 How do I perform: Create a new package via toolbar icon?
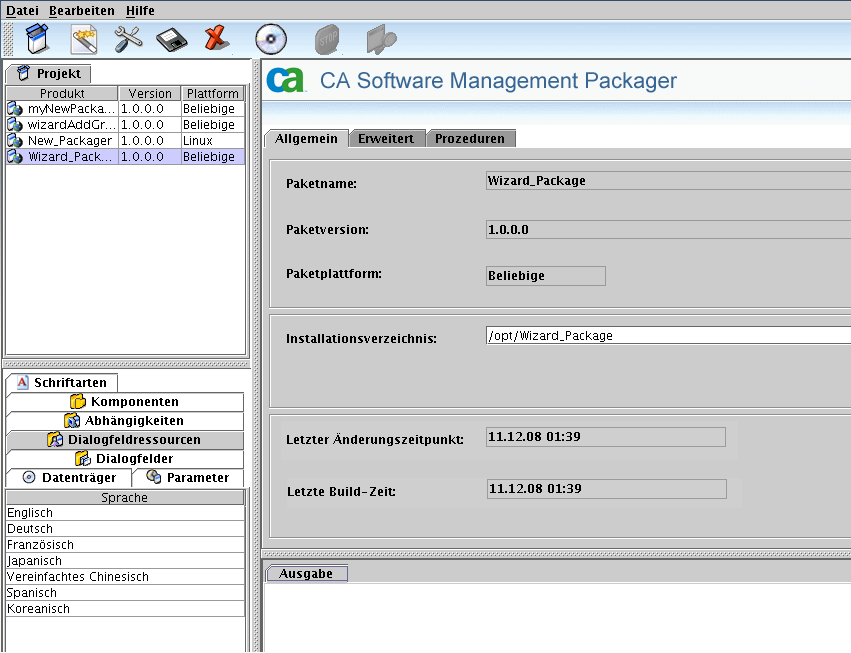(x=36, y=38)
